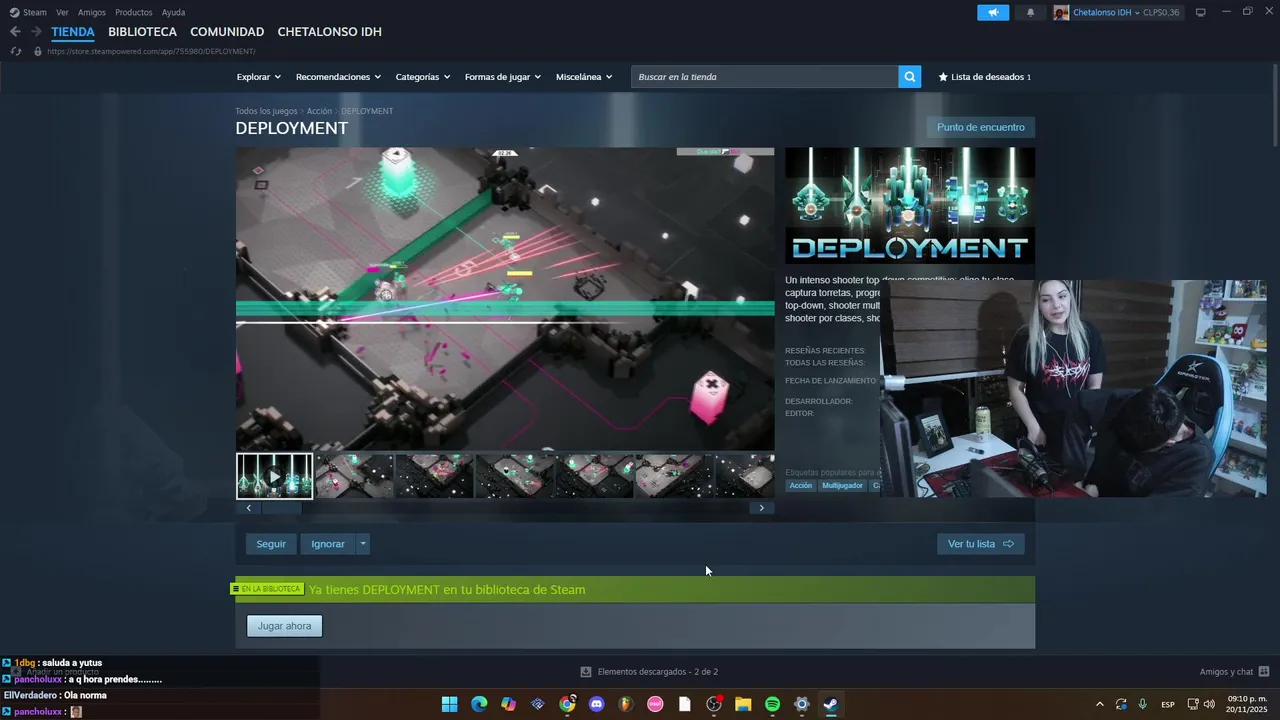The width and height of the screenshot is (1280, 720).
Task: Click the thumbnail strip slider handle
Action: (282, 508)
